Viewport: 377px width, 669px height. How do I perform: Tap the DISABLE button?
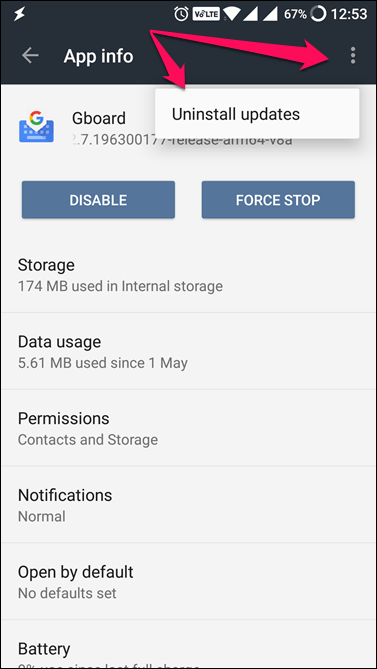pyautogui.click(x=99, y=200)
